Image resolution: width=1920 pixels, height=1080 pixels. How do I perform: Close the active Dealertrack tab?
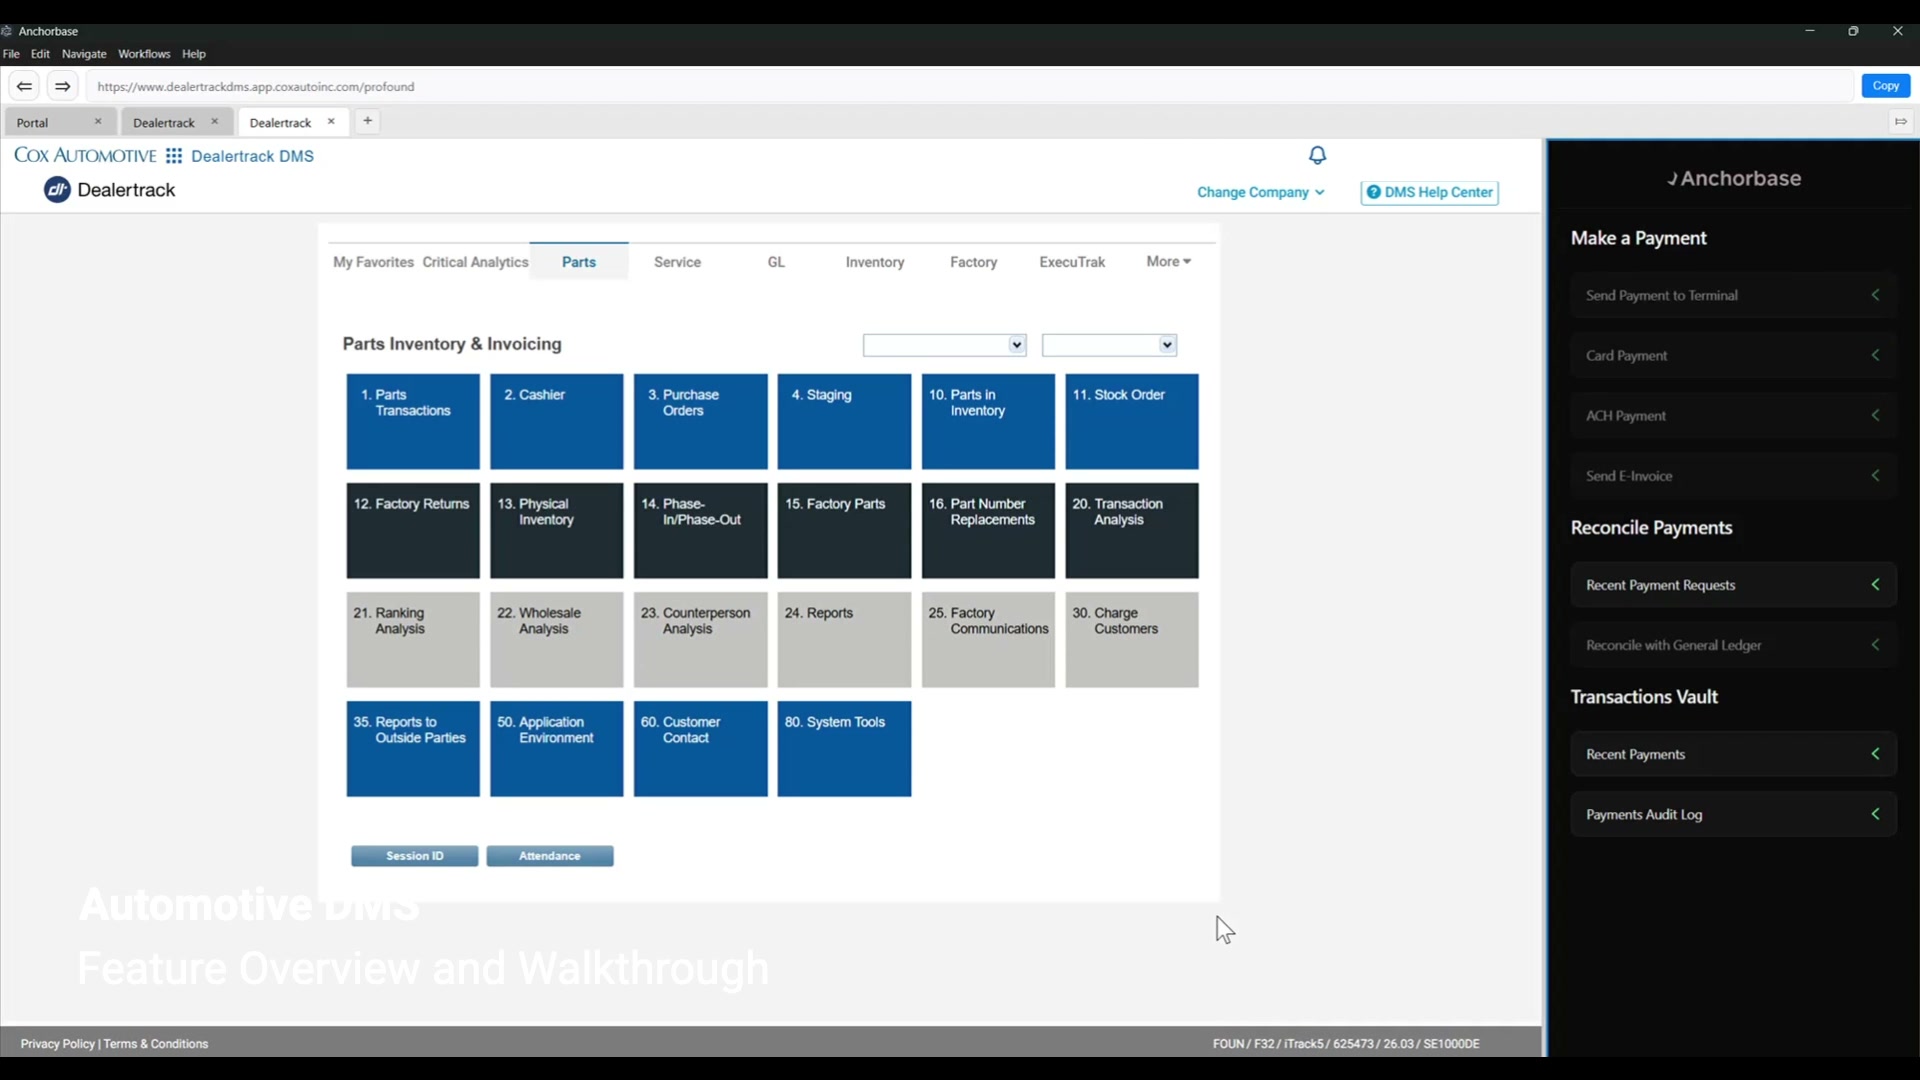(331, 122)
